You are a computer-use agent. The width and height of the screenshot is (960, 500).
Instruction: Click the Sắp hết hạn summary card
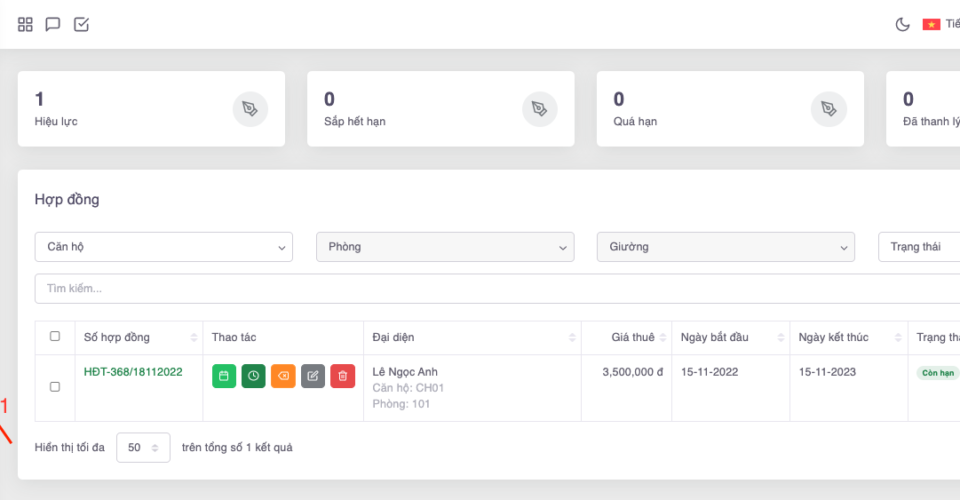[440, 109]
